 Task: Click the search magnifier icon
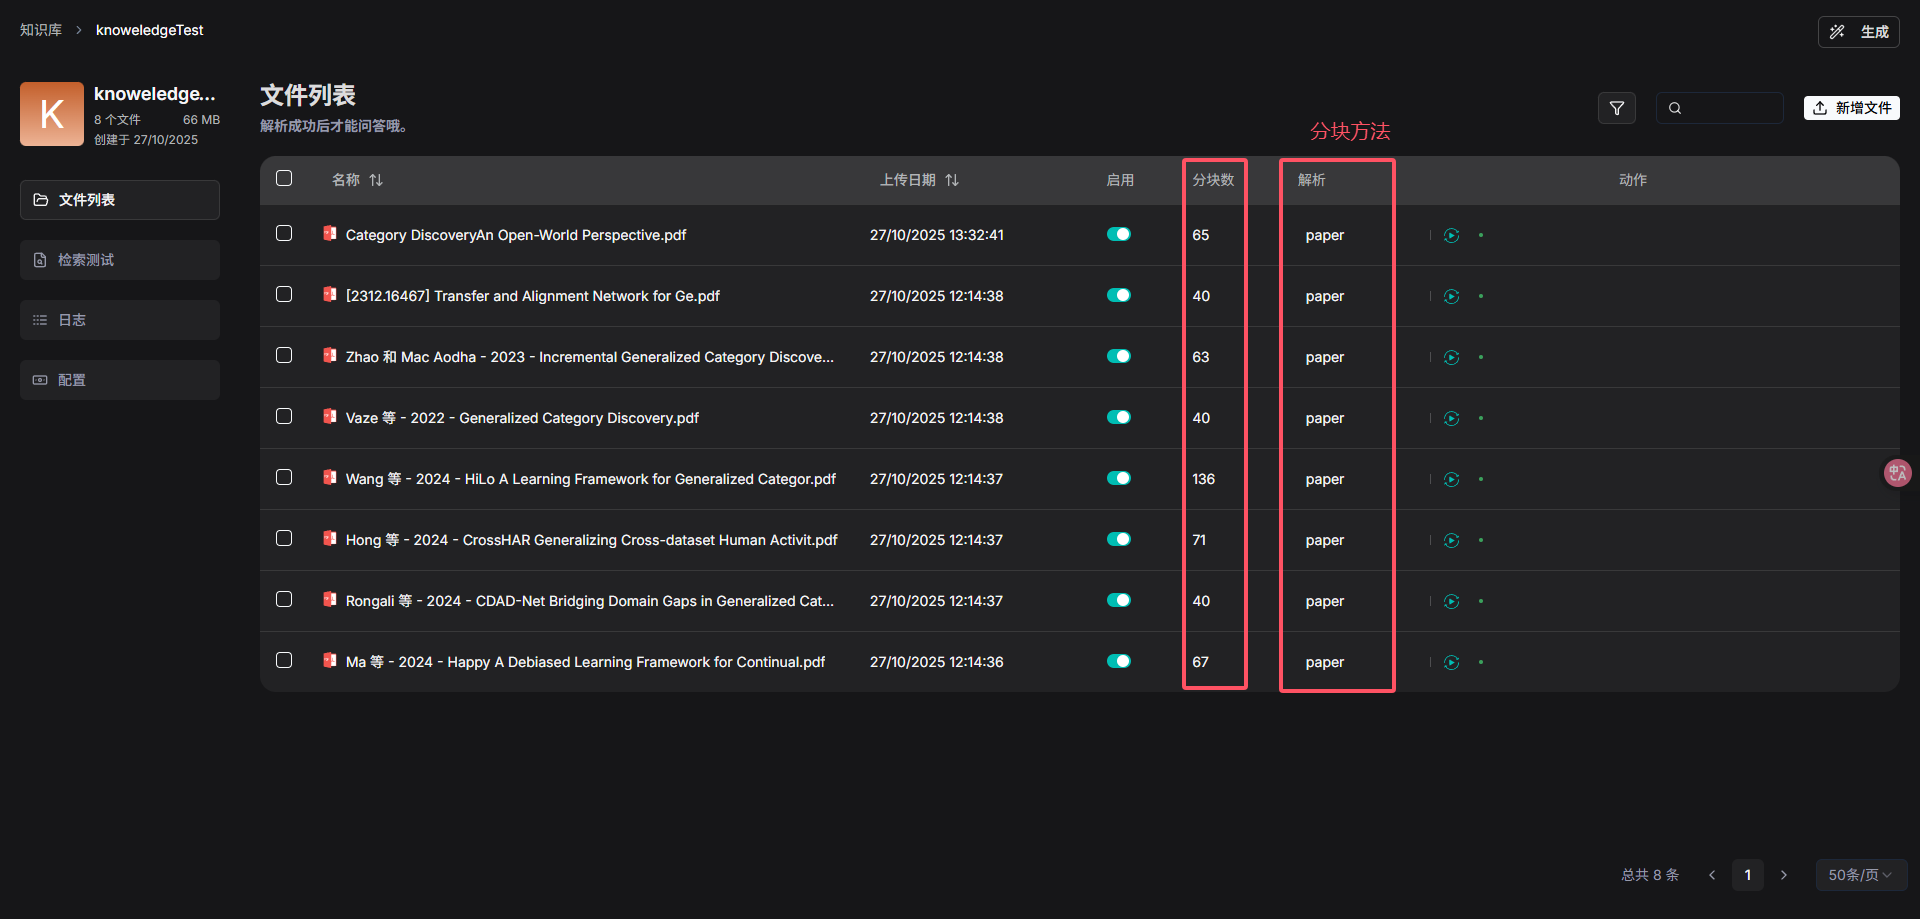1675,108
